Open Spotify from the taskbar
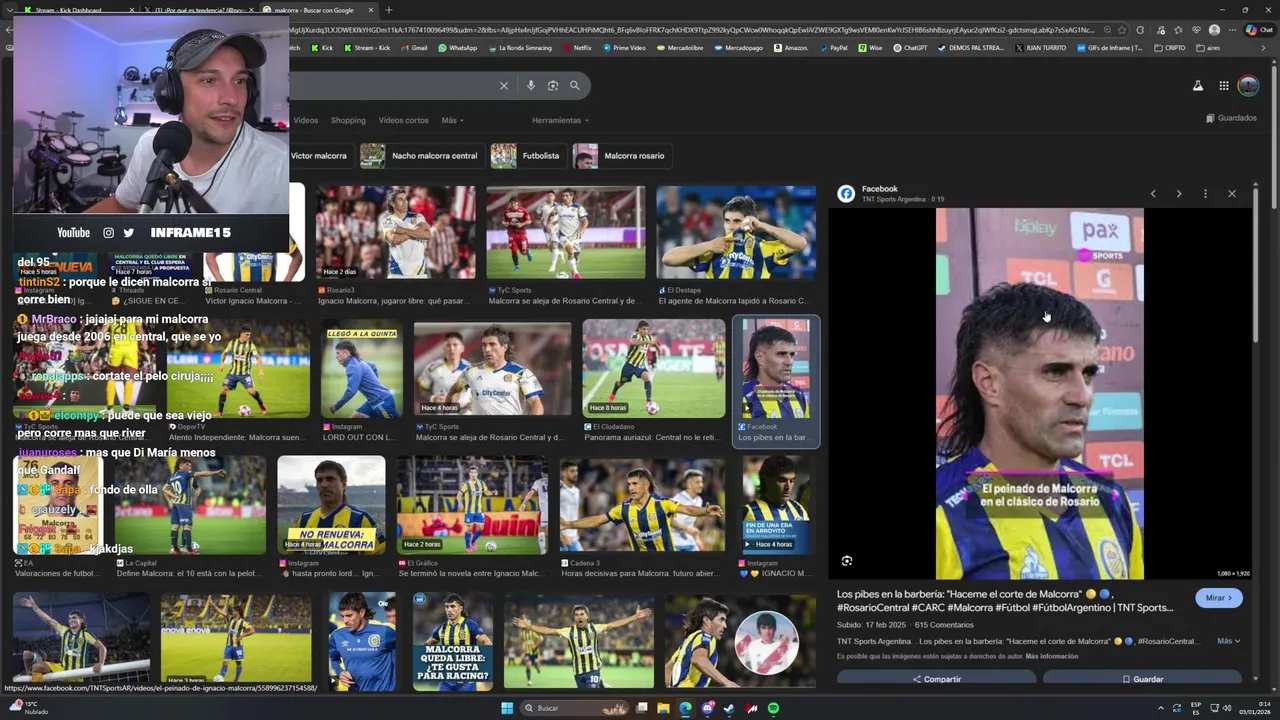Screen dimensions: 1280x720 [x=773, y=708]
